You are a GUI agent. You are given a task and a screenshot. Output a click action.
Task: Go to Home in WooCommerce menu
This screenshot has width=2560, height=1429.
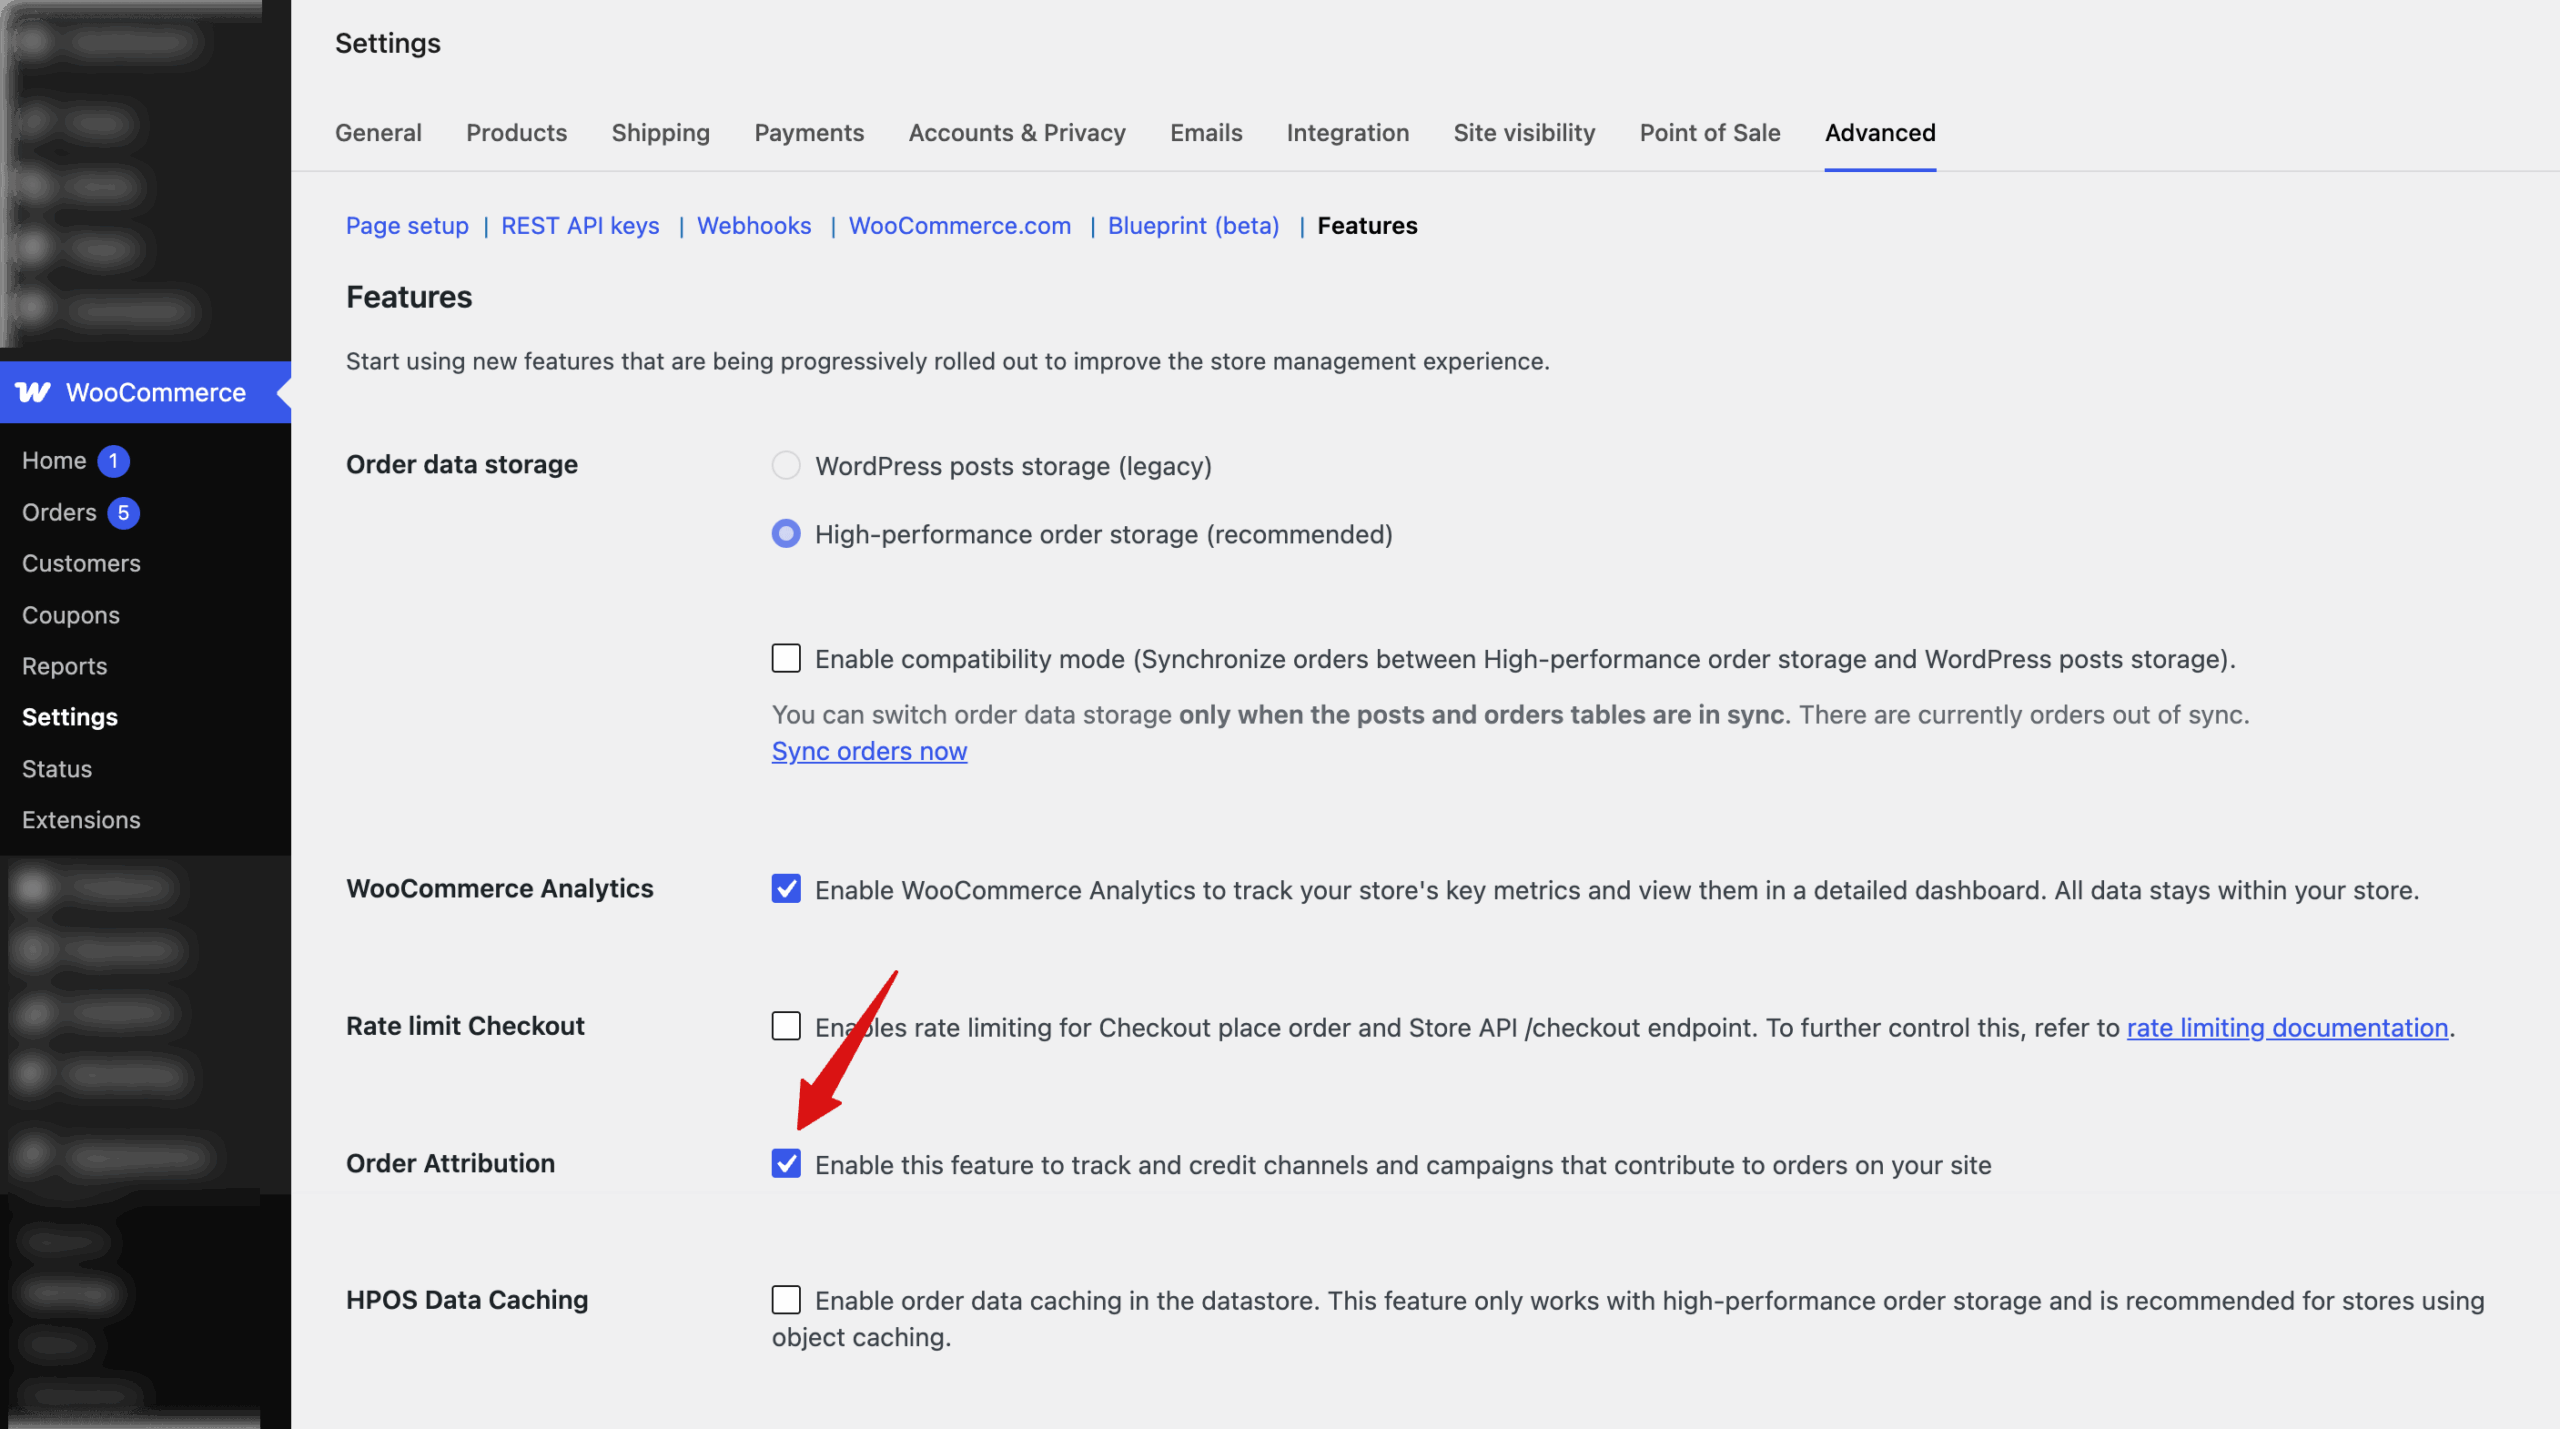(54, 460)
